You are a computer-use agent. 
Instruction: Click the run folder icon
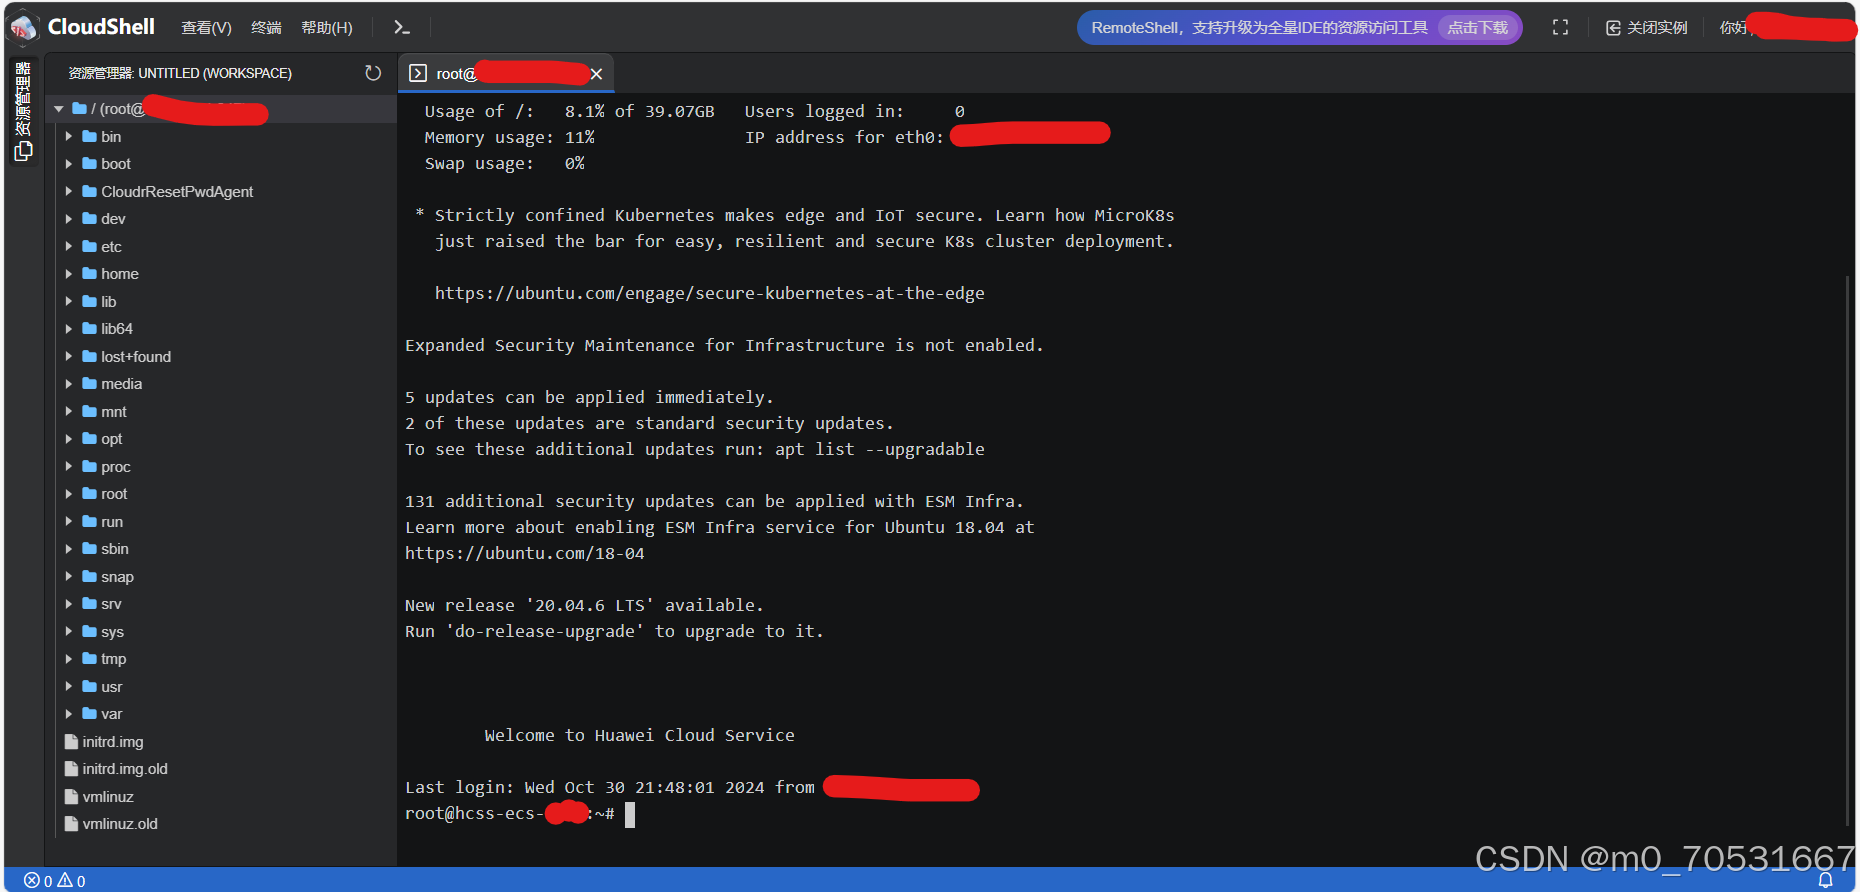point(90,522)
